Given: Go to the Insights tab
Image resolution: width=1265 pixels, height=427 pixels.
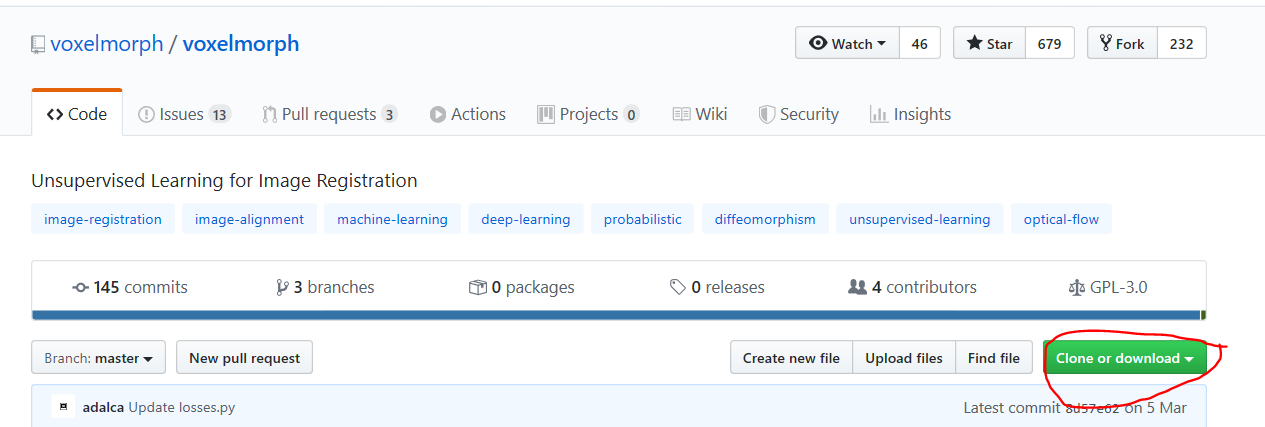Looking at the screenshot, I should (x=910, y=114).
